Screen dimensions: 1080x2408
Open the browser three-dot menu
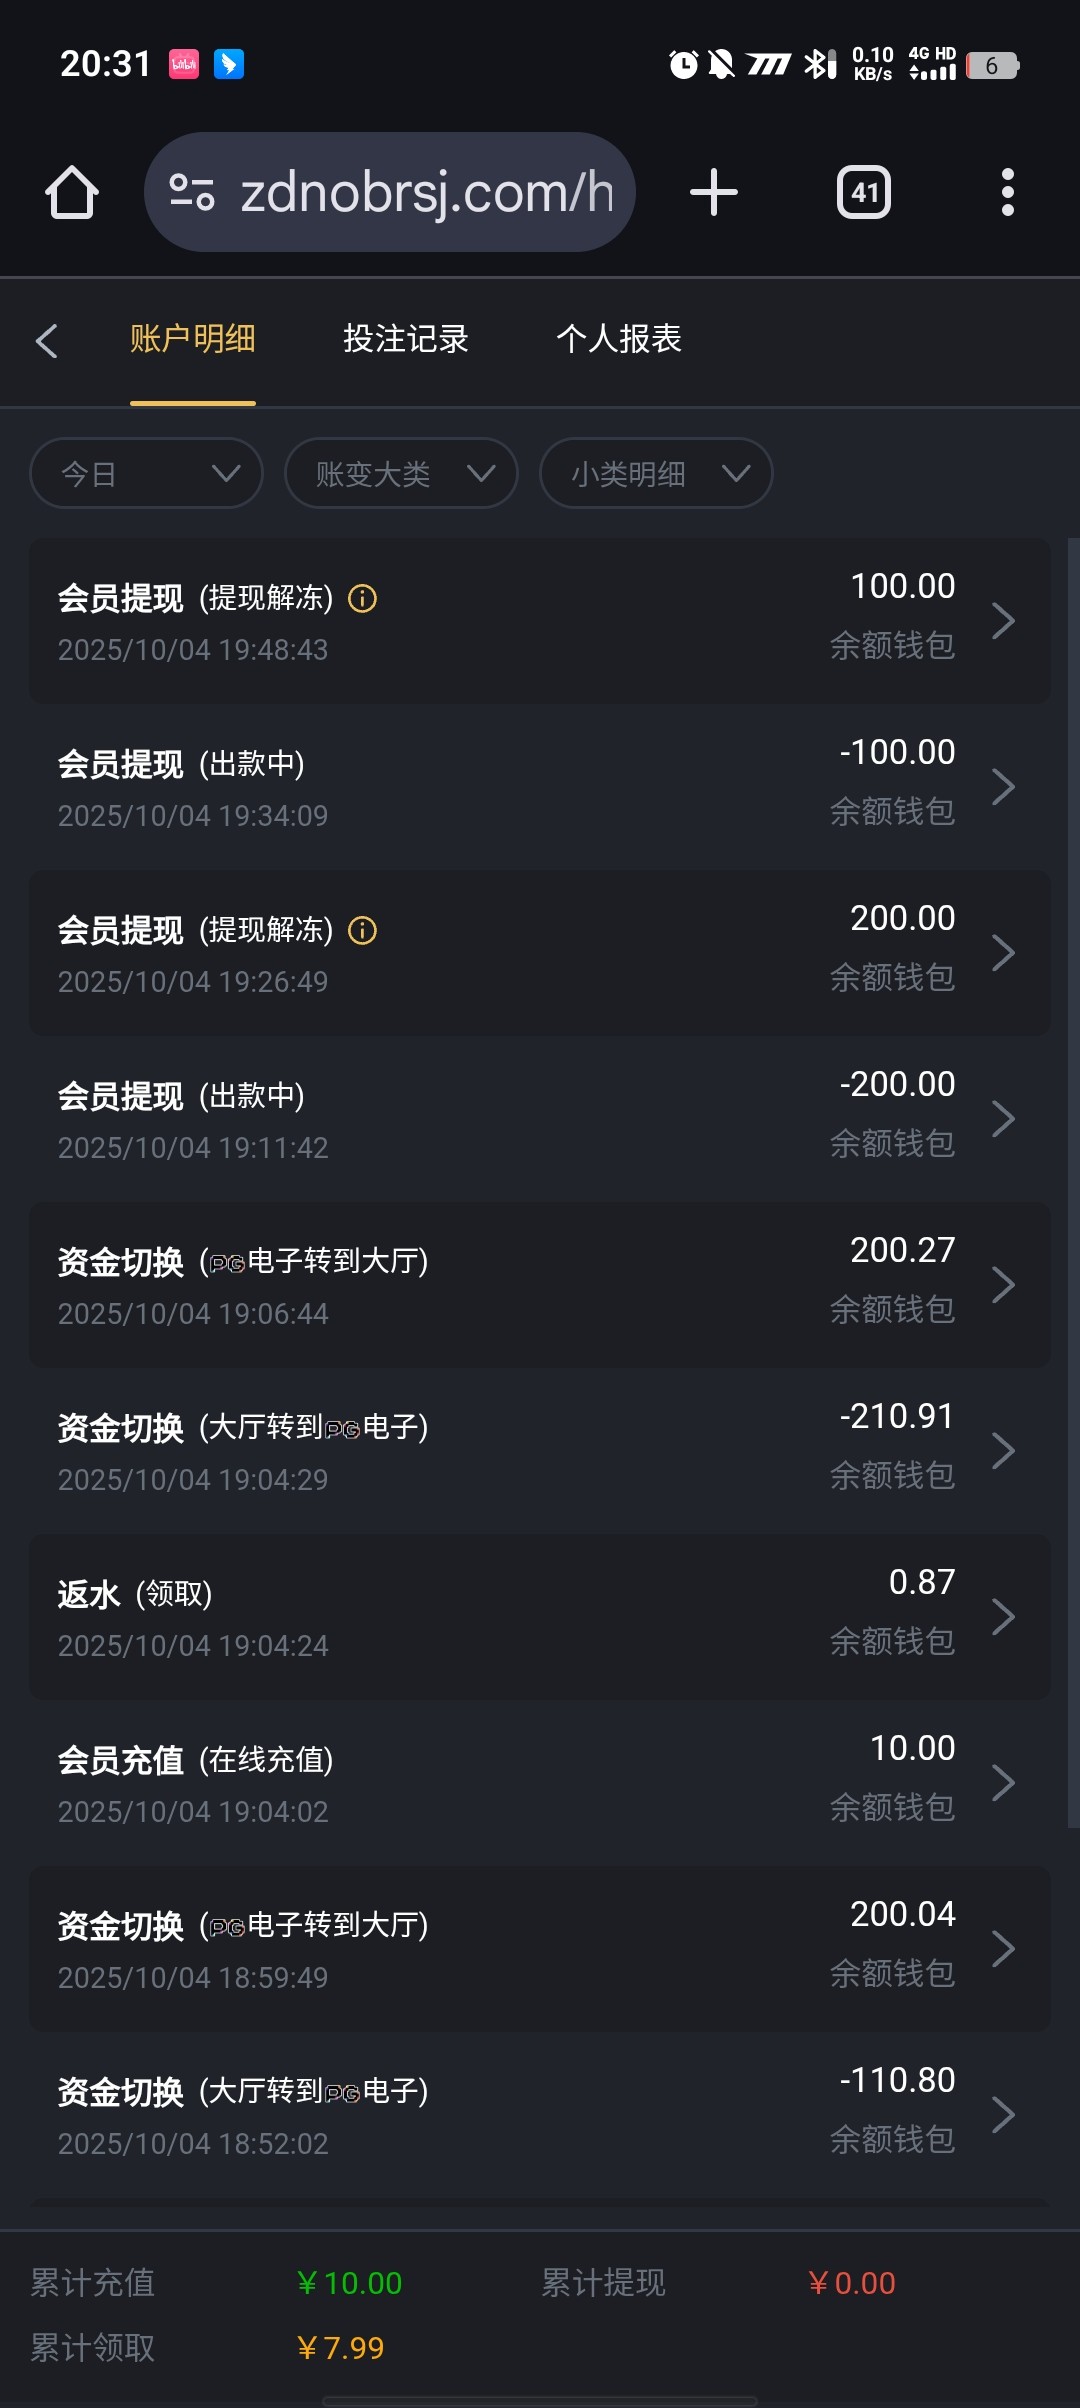pos(1007,192)
